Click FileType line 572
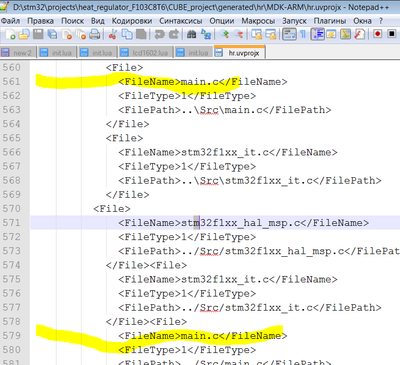Image resolution: width=400 pixels, height=365 pixels. pos(187,237)
